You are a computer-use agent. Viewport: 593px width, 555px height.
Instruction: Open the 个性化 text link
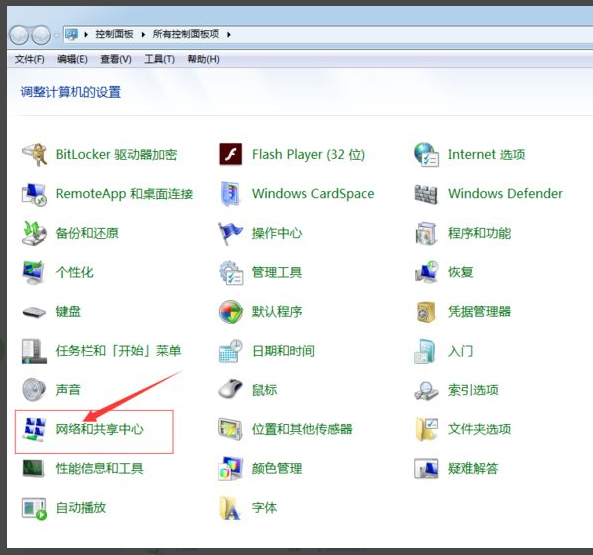75,273
